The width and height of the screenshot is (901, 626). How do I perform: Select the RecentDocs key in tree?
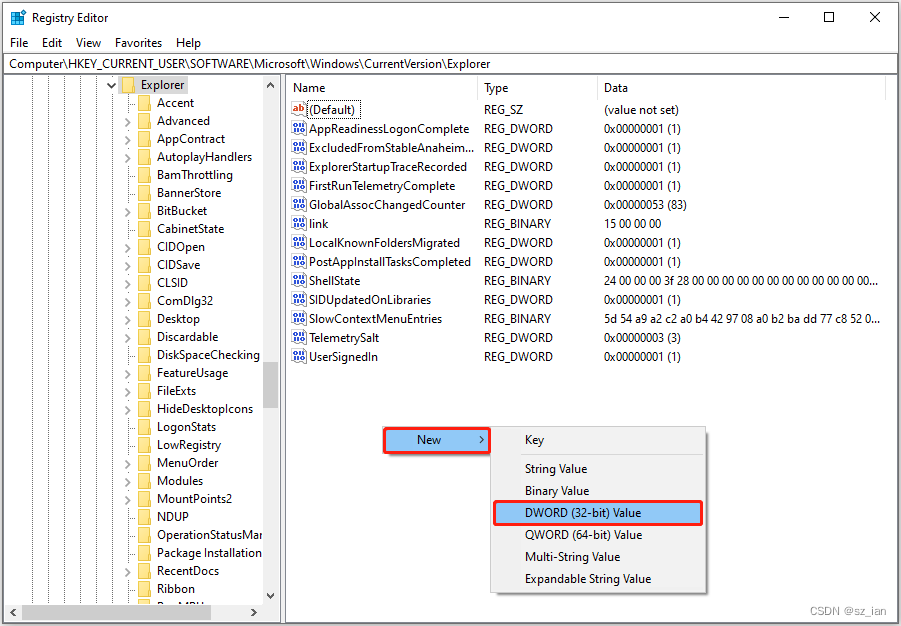pos(188,571)
